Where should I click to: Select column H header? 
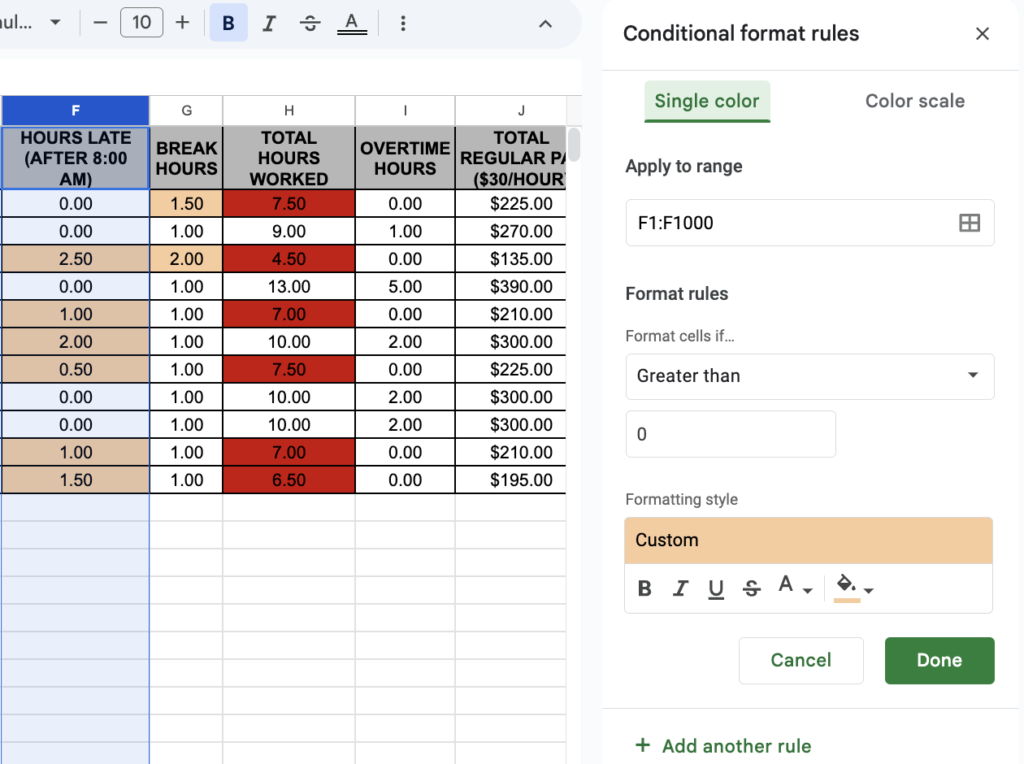click(289, 110)
